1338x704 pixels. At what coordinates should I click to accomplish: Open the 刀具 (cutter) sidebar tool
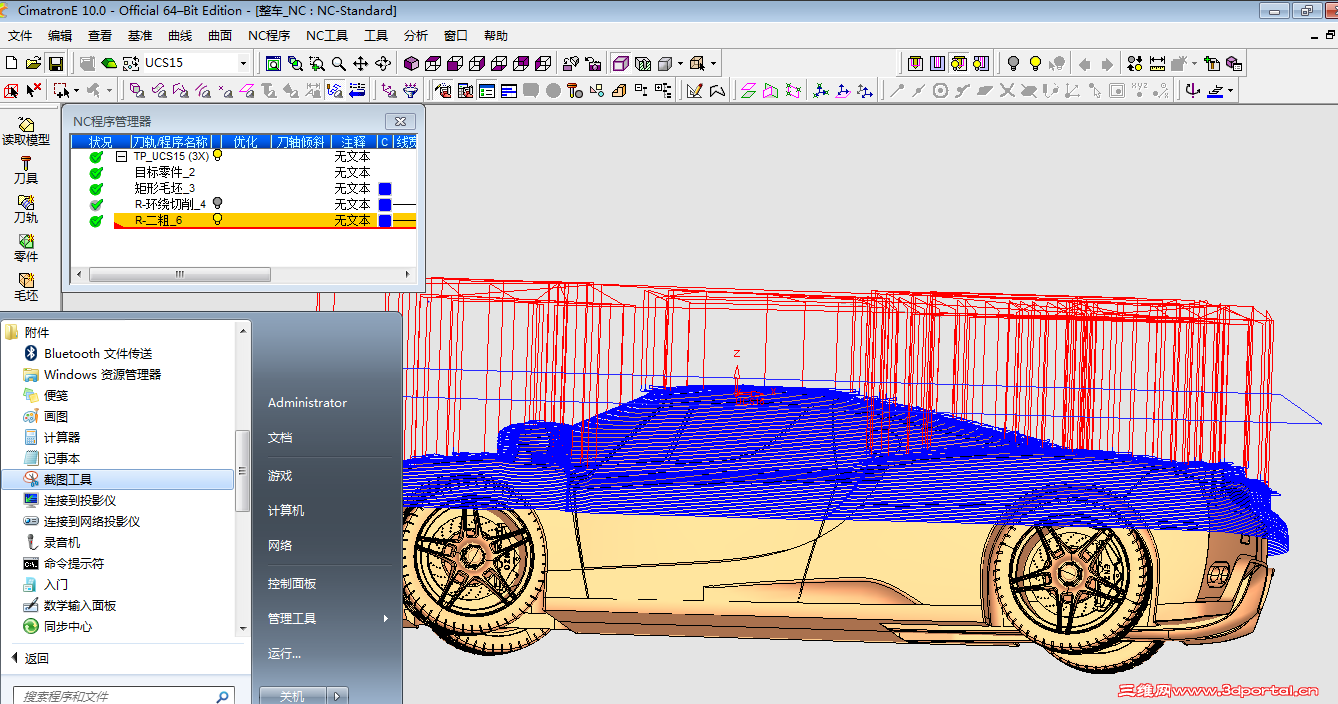tap(26, 169)
